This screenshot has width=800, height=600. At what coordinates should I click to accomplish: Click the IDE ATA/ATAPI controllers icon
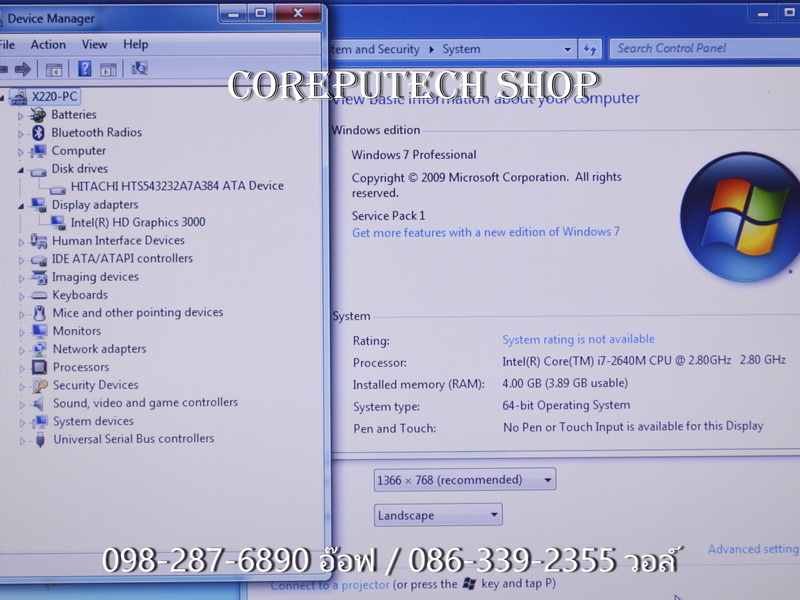(x=39, y=260)
